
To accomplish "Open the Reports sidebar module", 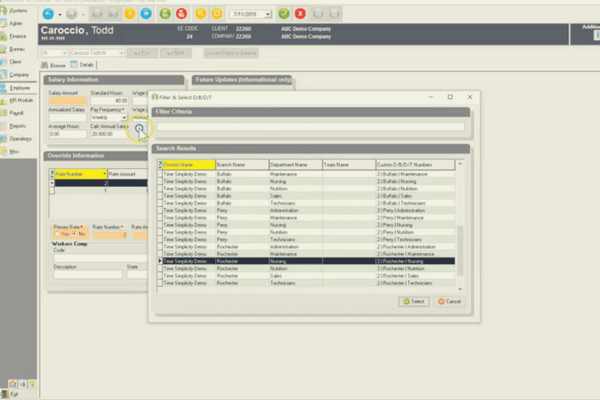I will click(17, 126).
